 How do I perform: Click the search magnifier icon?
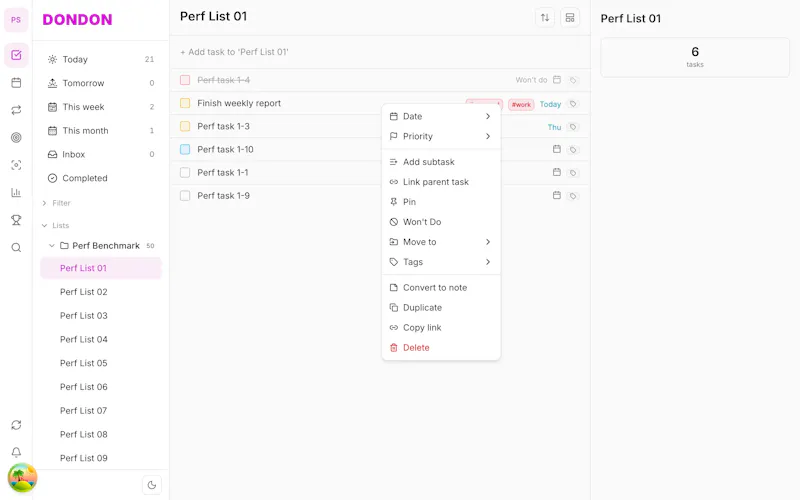point(16,247)
